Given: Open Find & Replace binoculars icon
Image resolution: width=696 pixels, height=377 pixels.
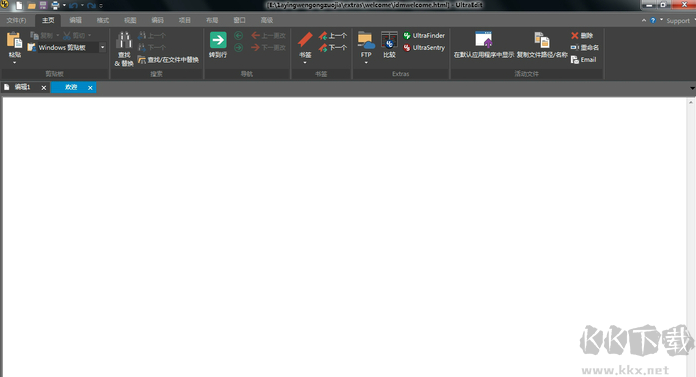Looking at the screenshot, I should pyautogui.click(x=124, y=40).
